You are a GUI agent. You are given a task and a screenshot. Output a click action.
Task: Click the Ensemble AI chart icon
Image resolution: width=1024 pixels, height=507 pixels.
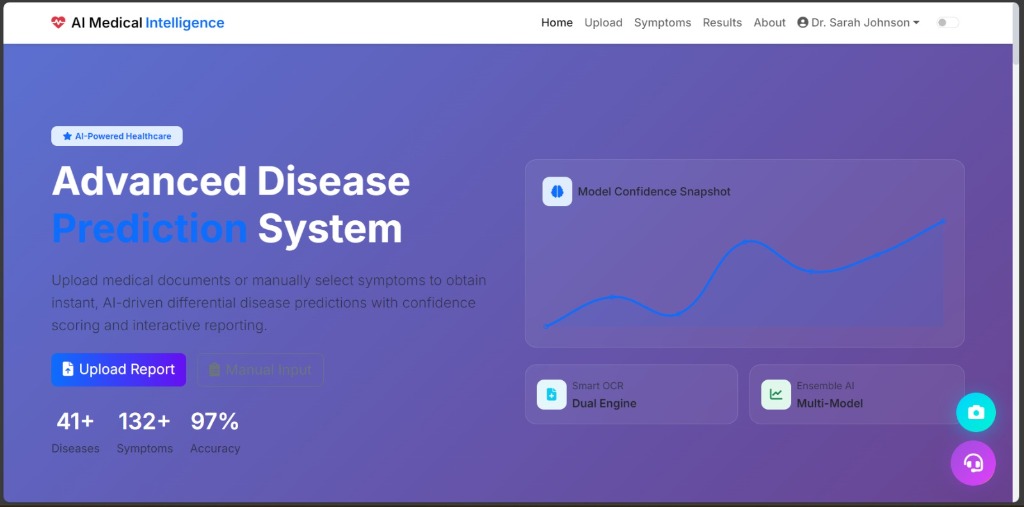tap(776, 395)
